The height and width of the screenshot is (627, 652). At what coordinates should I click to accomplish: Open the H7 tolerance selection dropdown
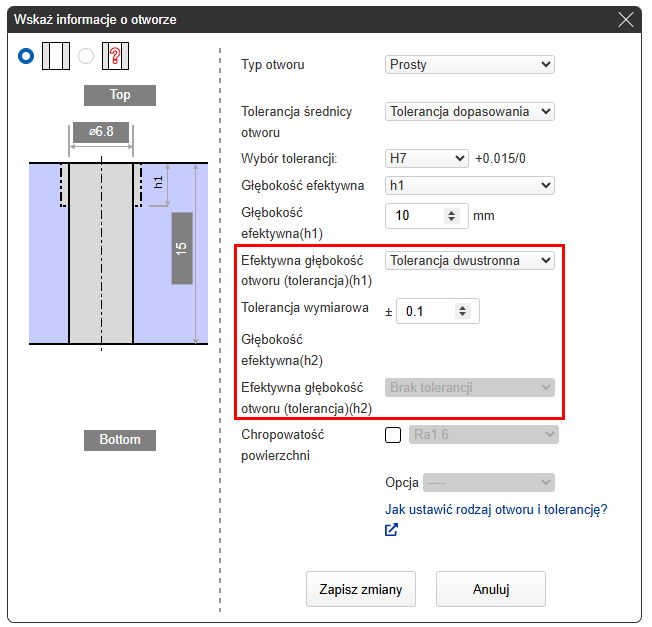(x=426, y=158)
